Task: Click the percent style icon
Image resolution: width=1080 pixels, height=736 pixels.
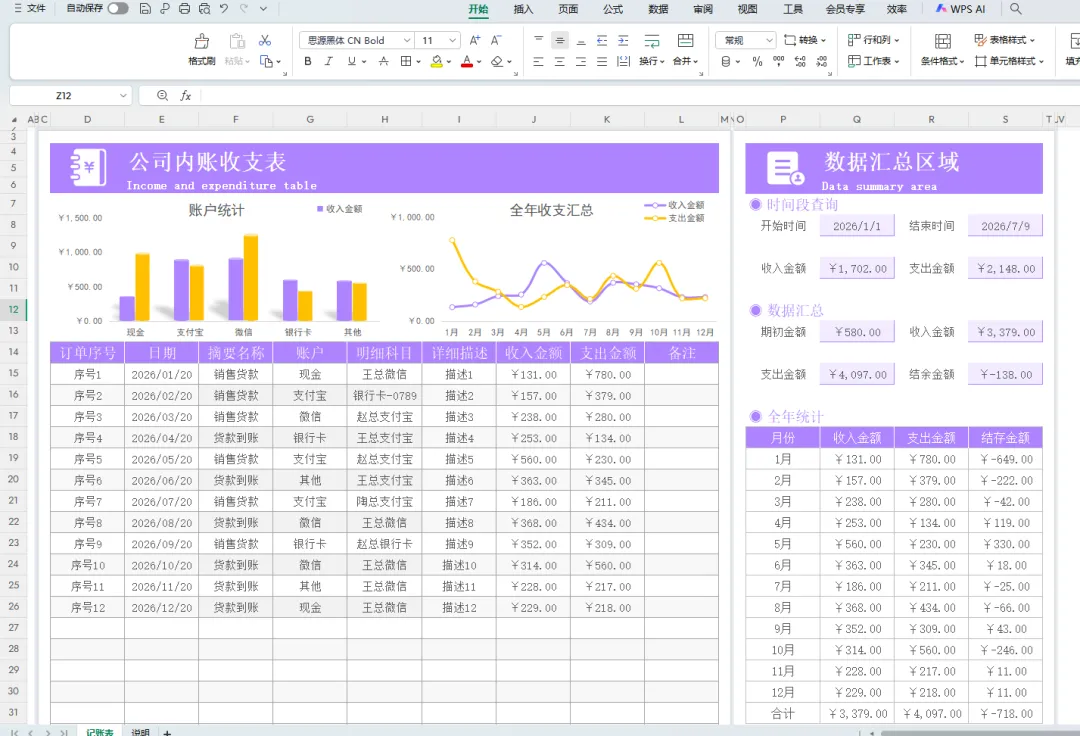Action: click(x=758, y=61)
